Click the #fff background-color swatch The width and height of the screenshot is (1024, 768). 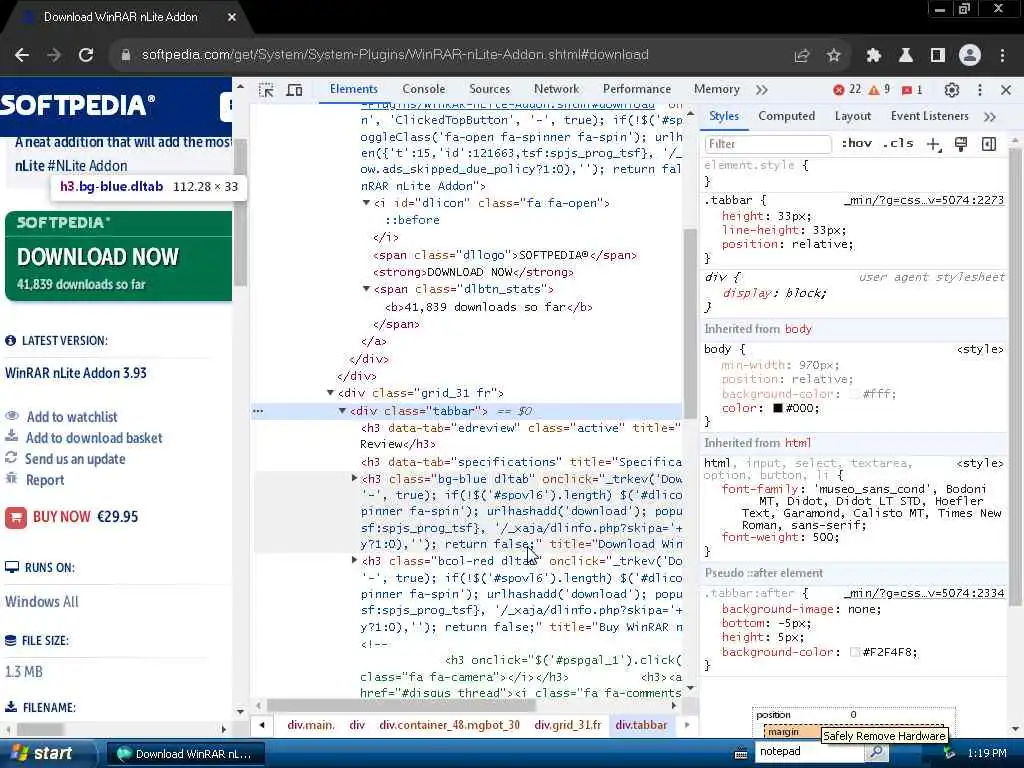point(855,394)
